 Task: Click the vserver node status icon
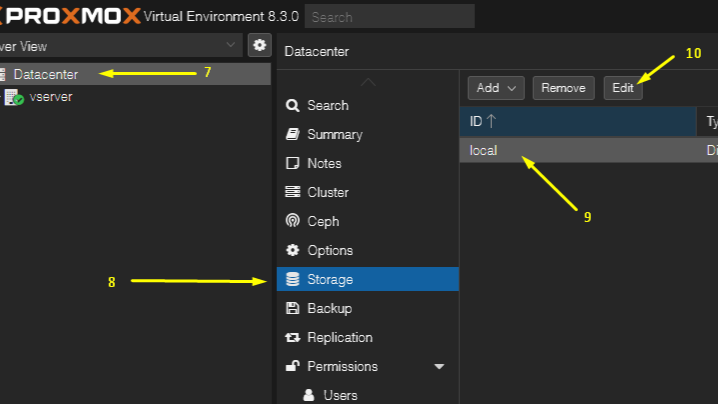pyautogui.click(x=14, y=97)
